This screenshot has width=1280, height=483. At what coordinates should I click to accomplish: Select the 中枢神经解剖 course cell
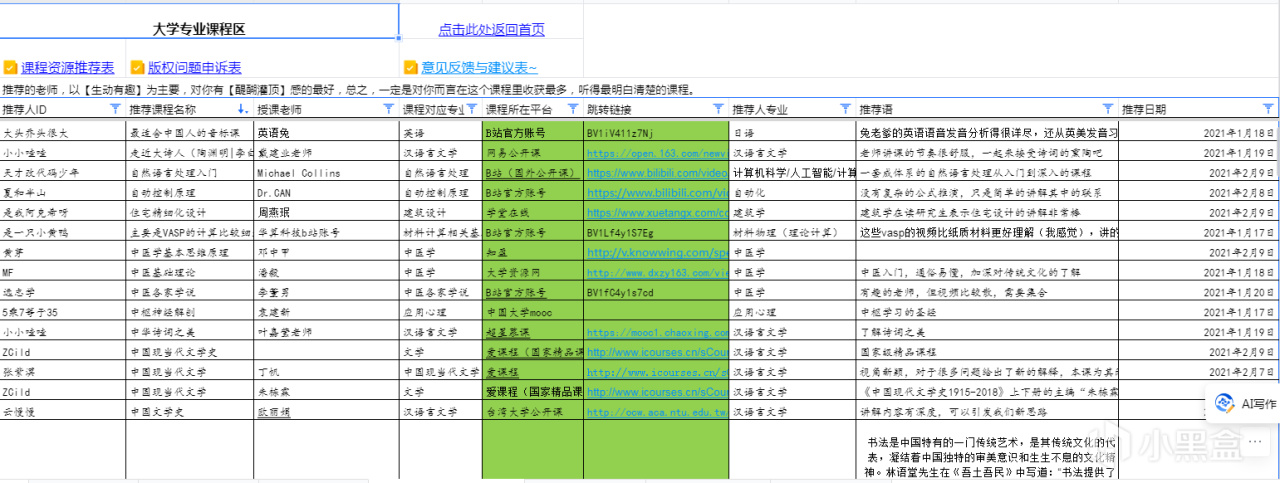190,312
